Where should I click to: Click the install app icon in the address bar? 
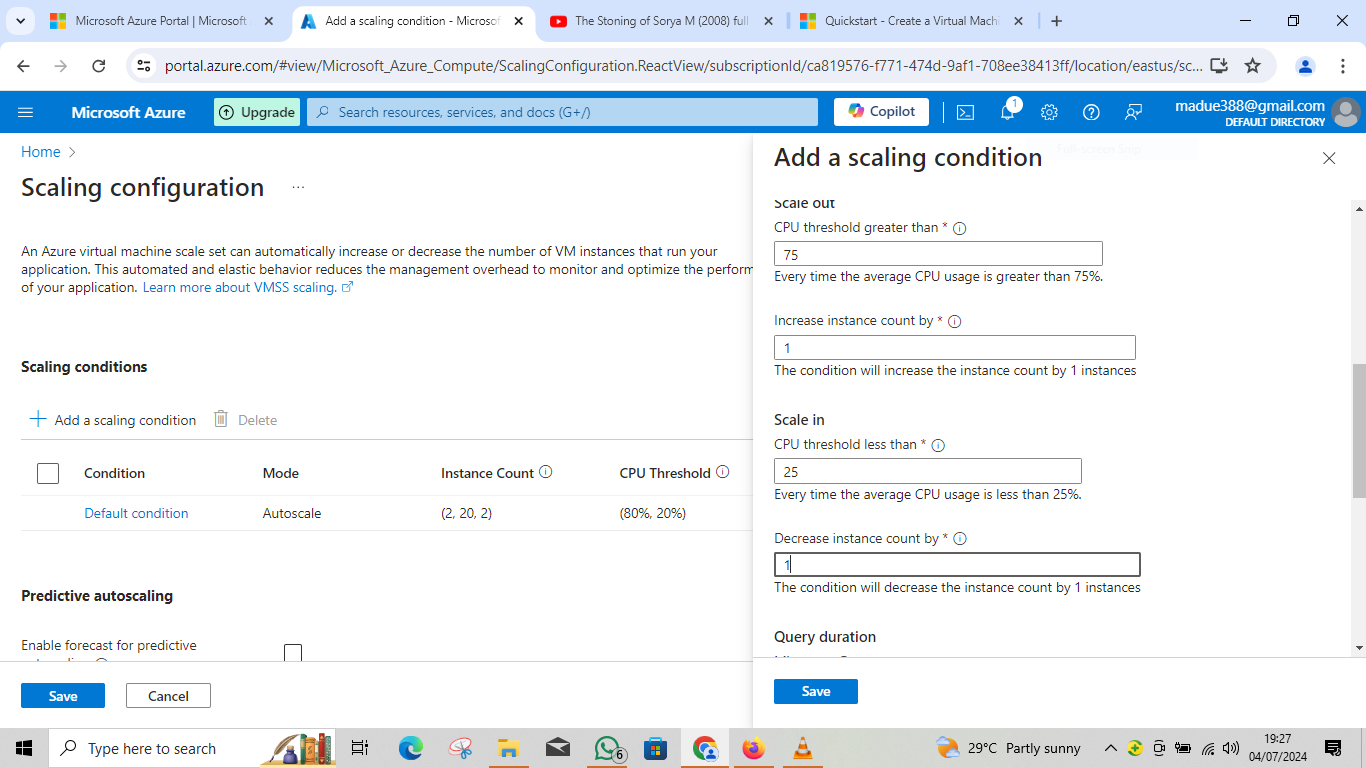(x=1218, y=66)
